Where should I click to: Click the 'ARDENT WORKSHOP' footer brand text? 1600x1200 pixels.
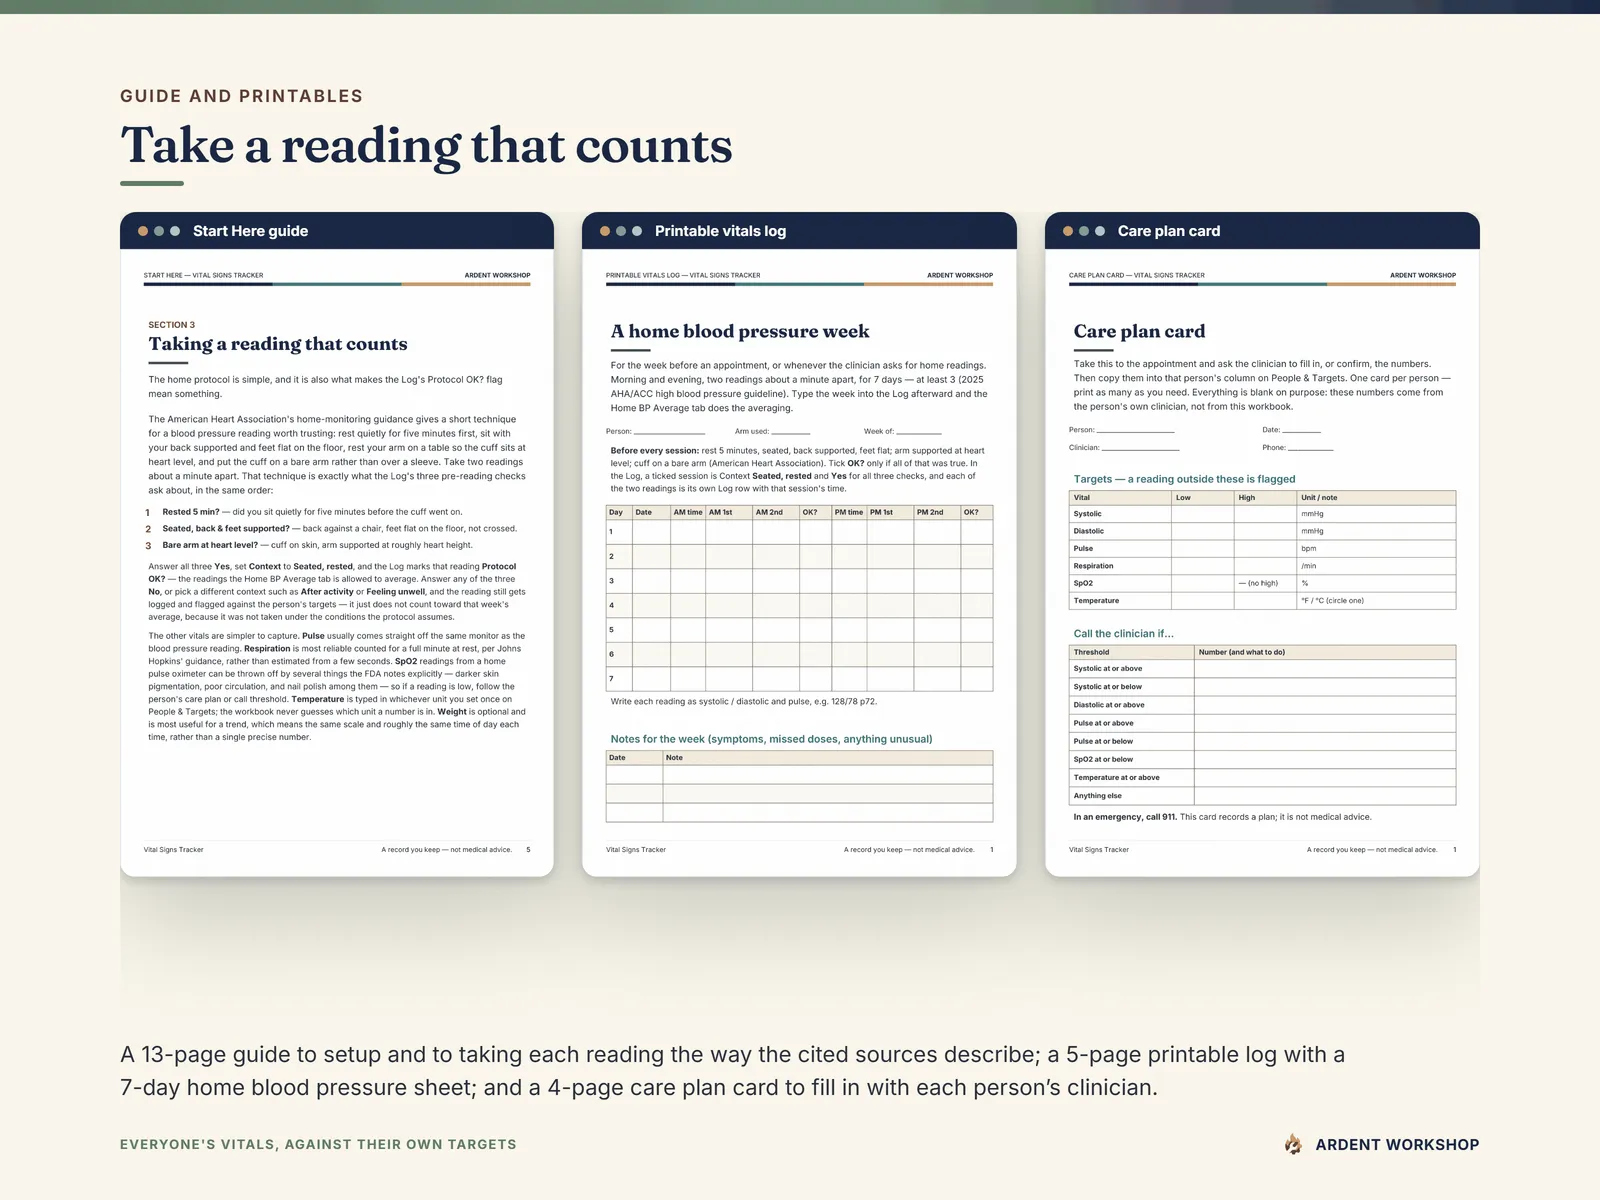click(1397, 1145)
